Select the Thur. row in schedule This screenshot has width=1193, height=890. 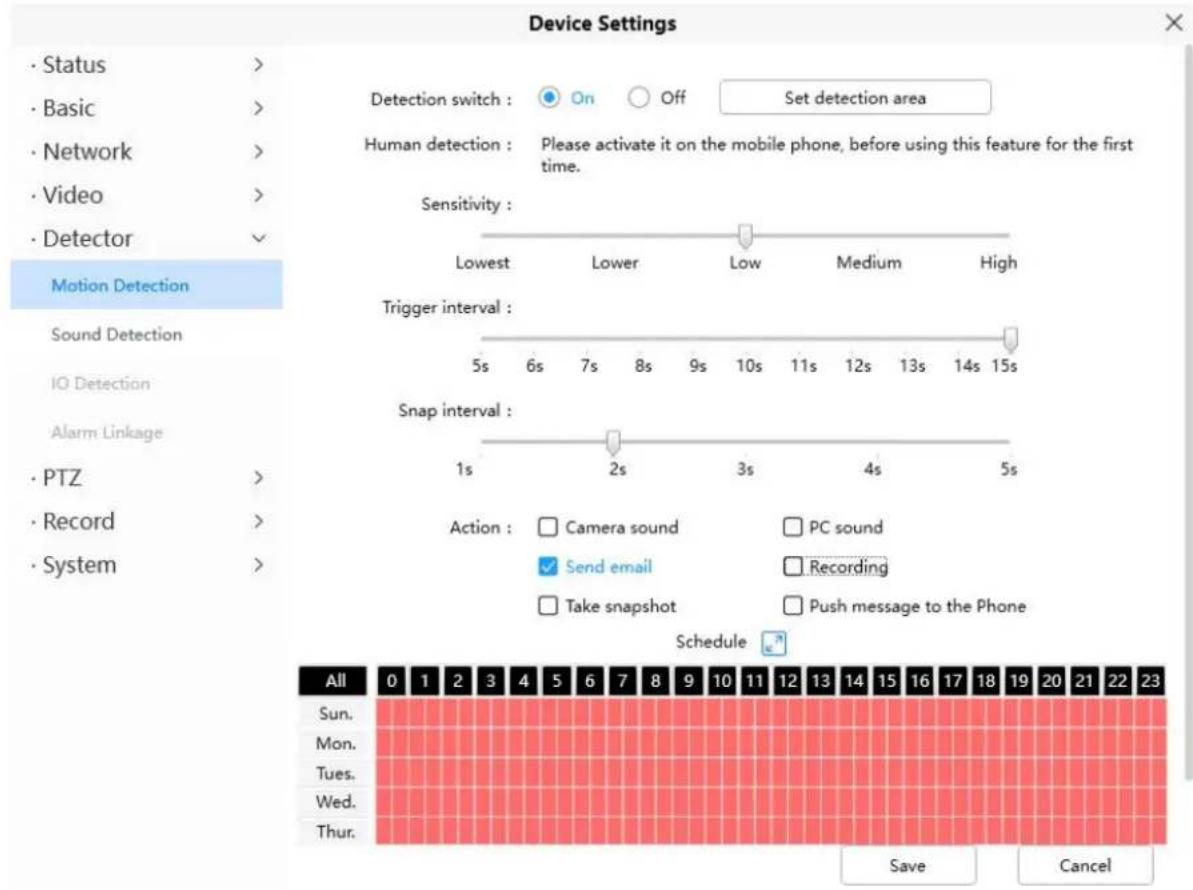pos(336,831)
